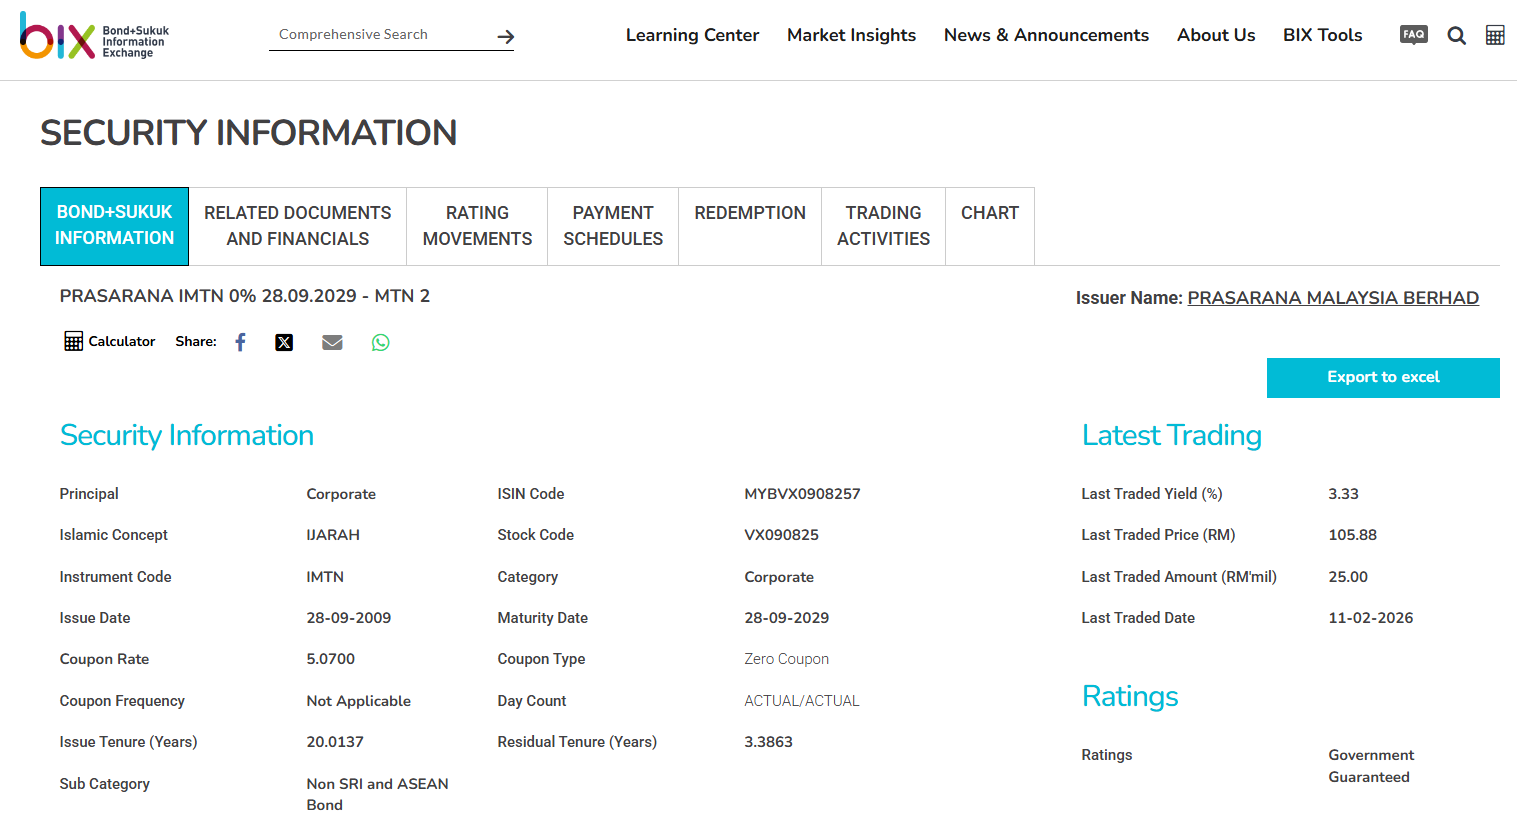Click the Export to excel button
Image resolution: width=1517 pixels, height=822 pixels.
(x=1383, y=378)
